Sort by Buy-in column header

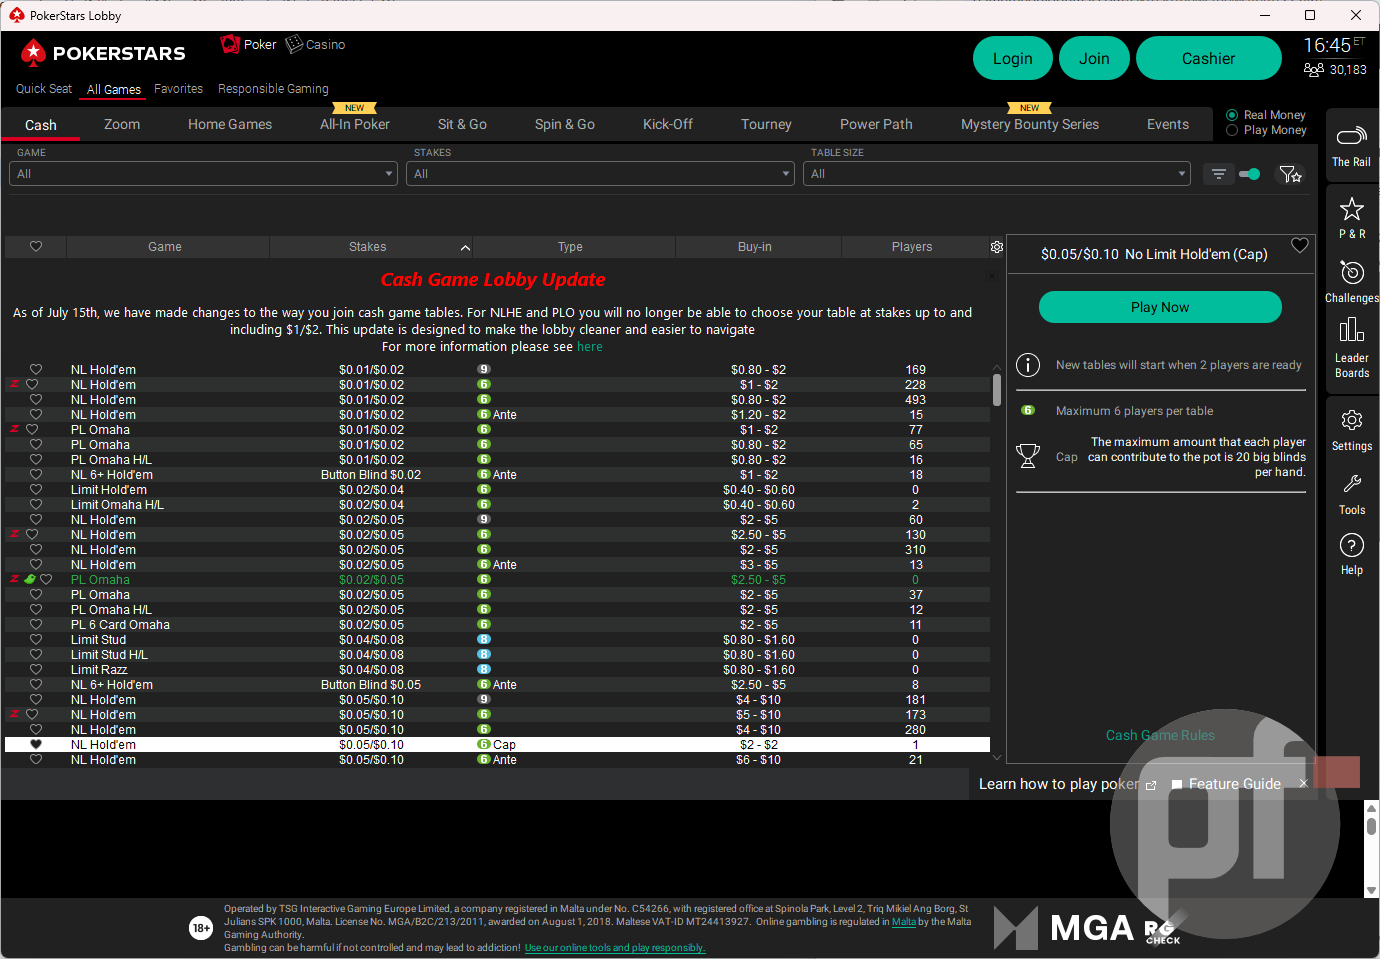point(755,247)
